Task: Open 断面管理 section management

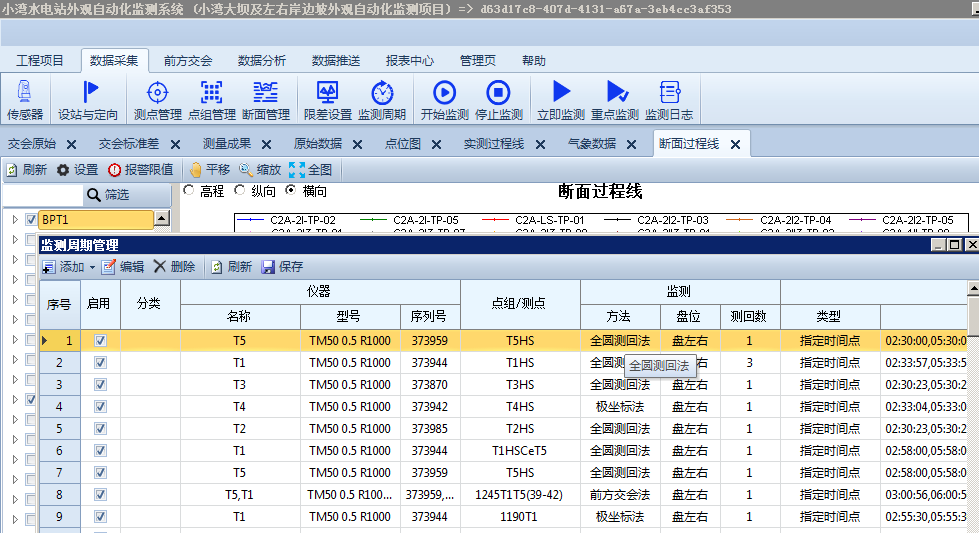Action: [265, 100]
